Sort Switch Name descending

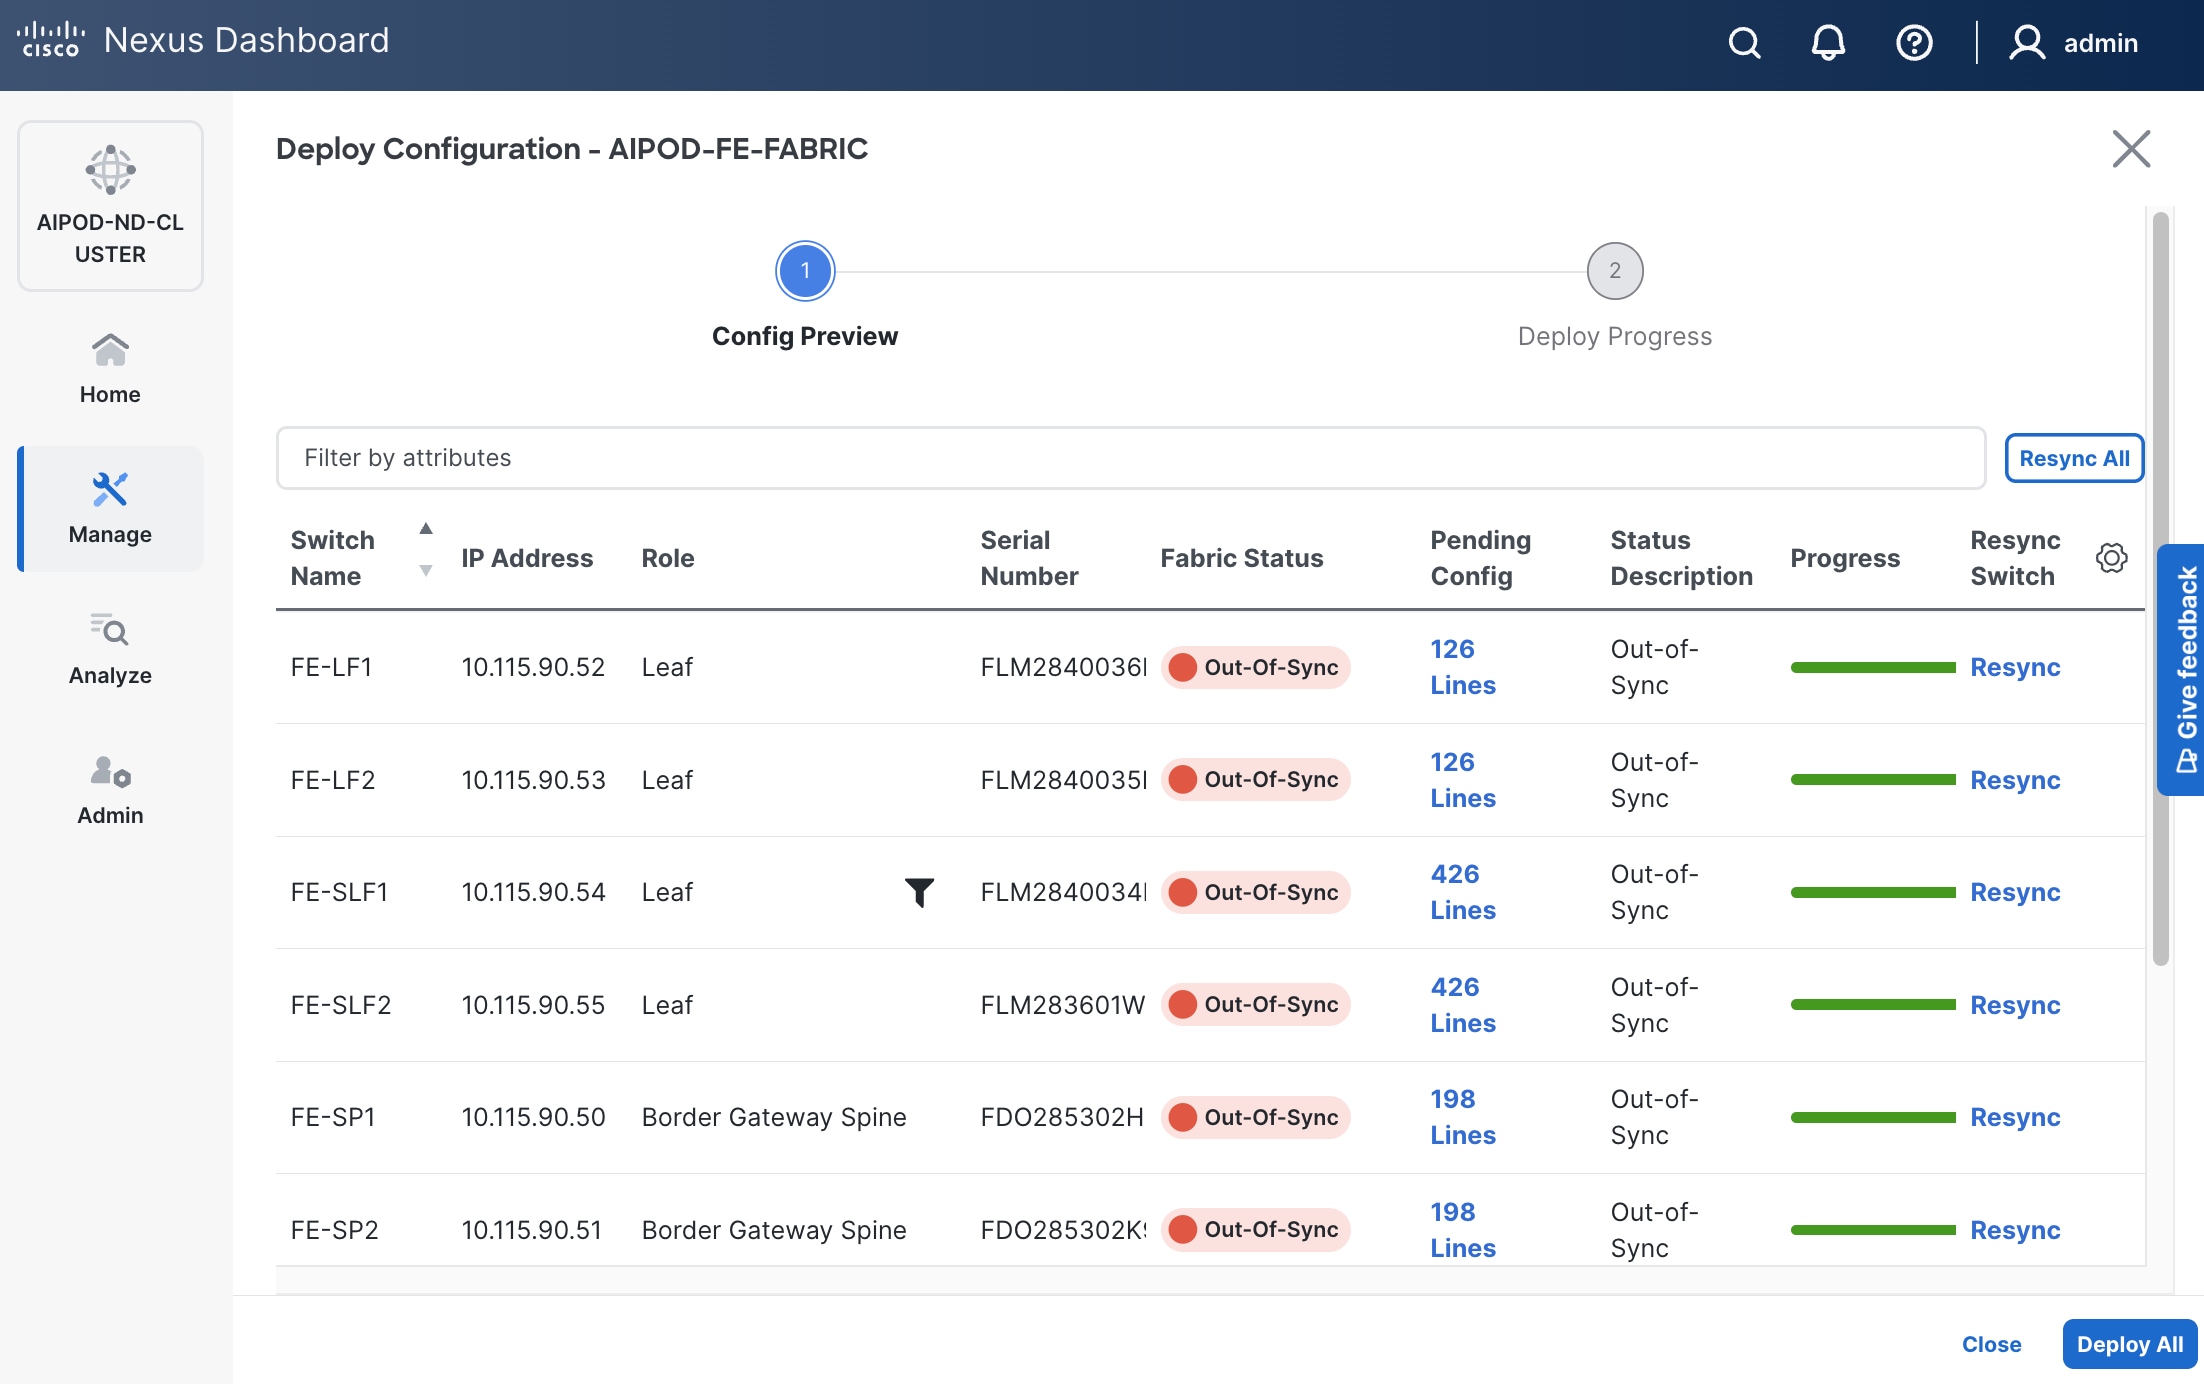pyautogui.click(x=425, y=571)
